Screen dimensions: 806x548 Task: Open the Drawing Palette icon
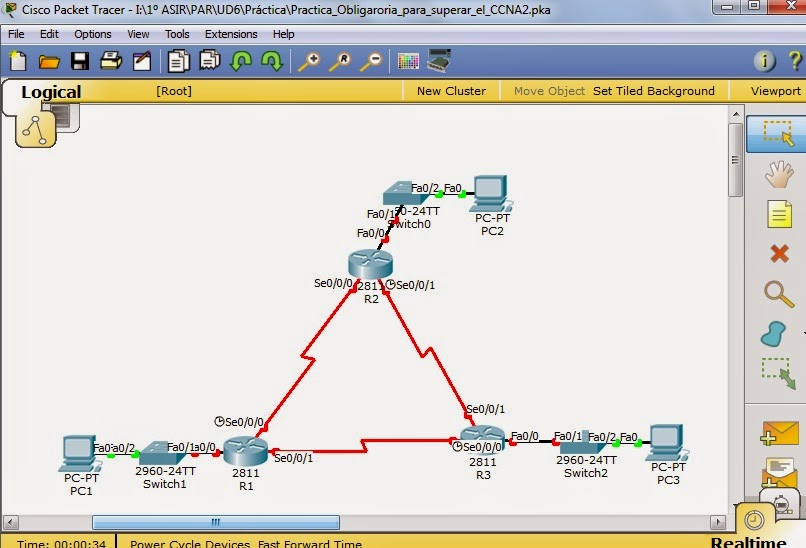pos(408,61)
